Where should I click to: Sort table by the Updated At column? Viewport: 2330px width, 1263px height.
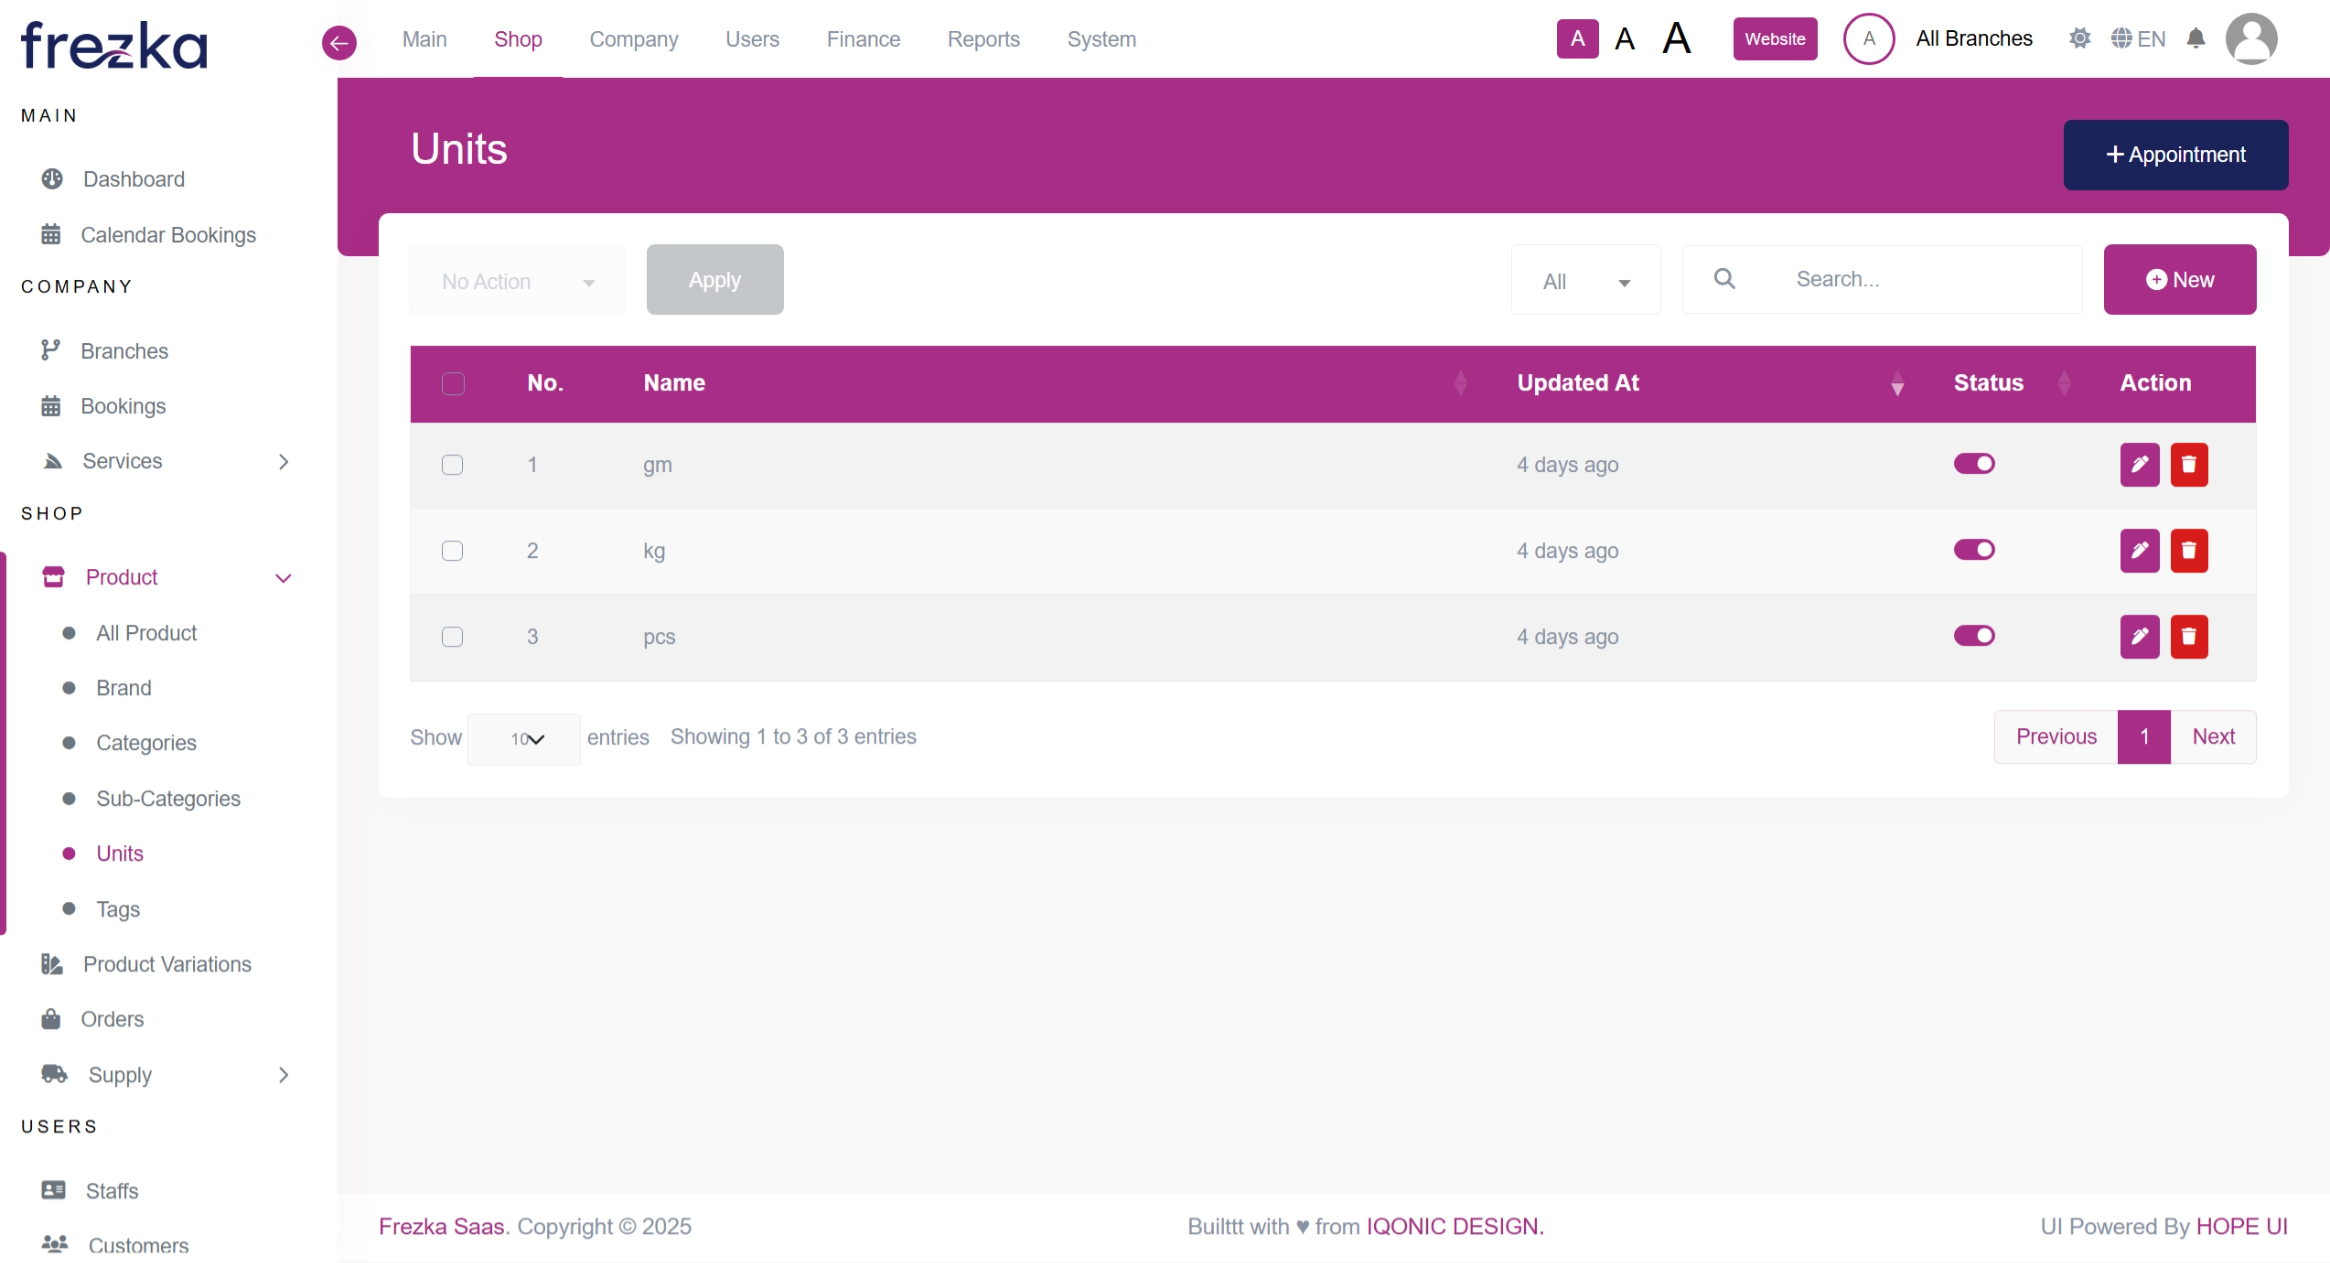(1578, 384)
